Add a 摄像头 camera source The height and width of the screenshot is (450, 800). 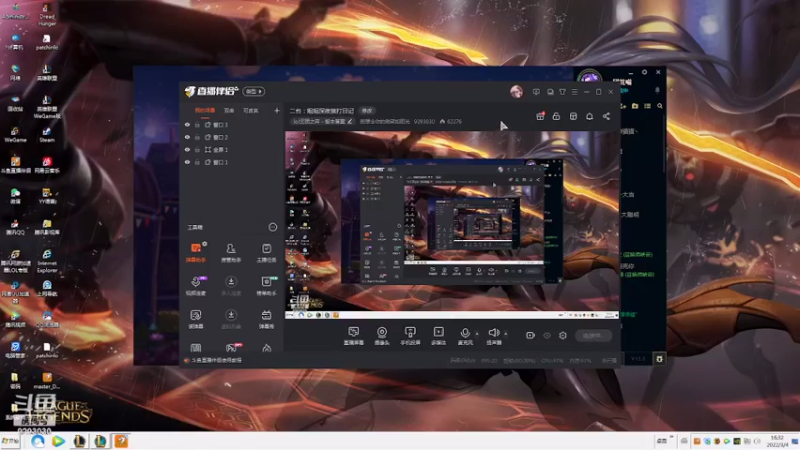382,336
